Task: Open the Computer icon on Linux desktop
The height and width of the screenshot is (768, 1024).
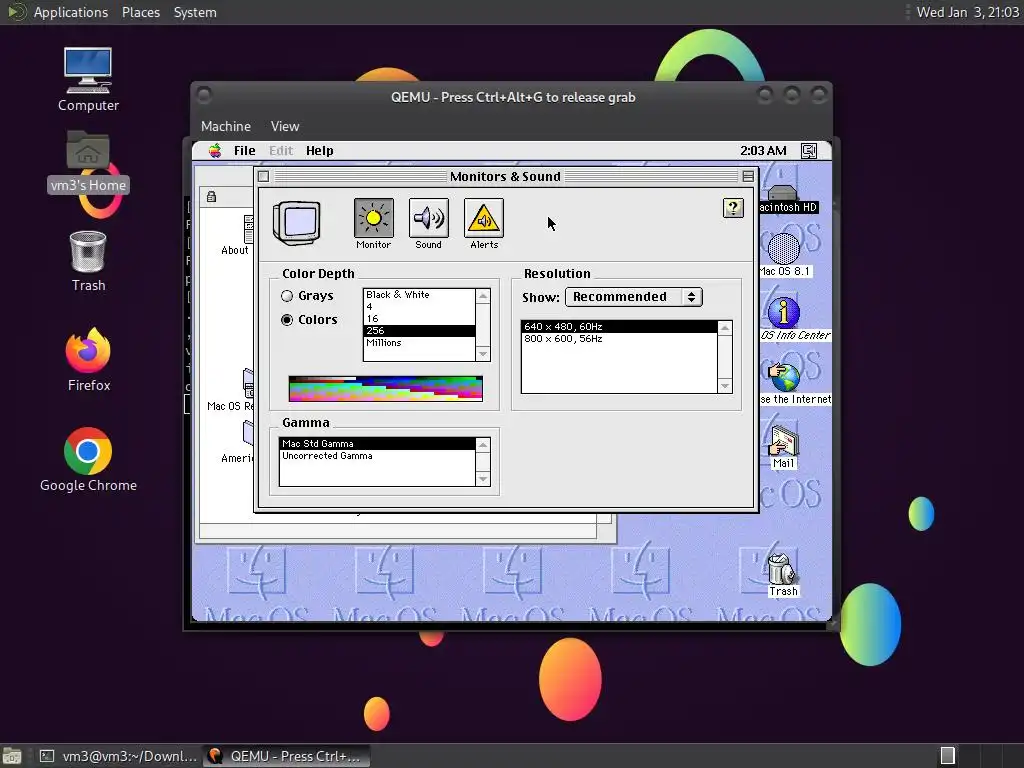Action: pyautogui.click(x=88, y=71)
